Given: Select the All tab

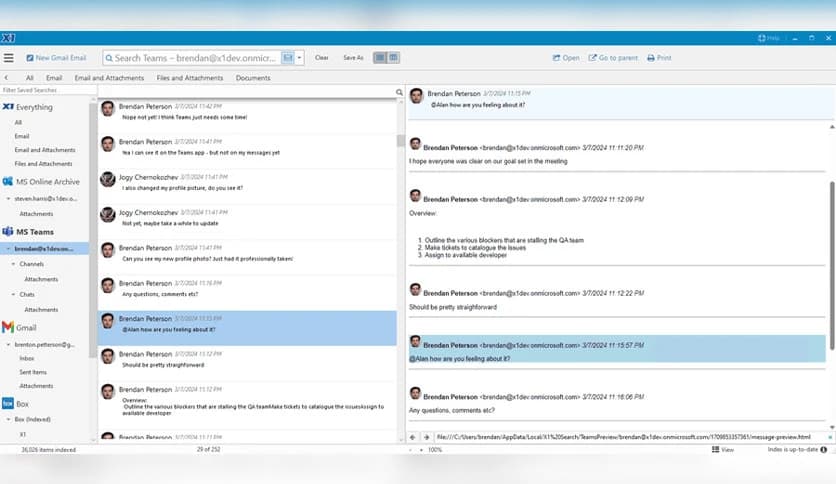Looking at the screenshot, I should tap(30, 78).
